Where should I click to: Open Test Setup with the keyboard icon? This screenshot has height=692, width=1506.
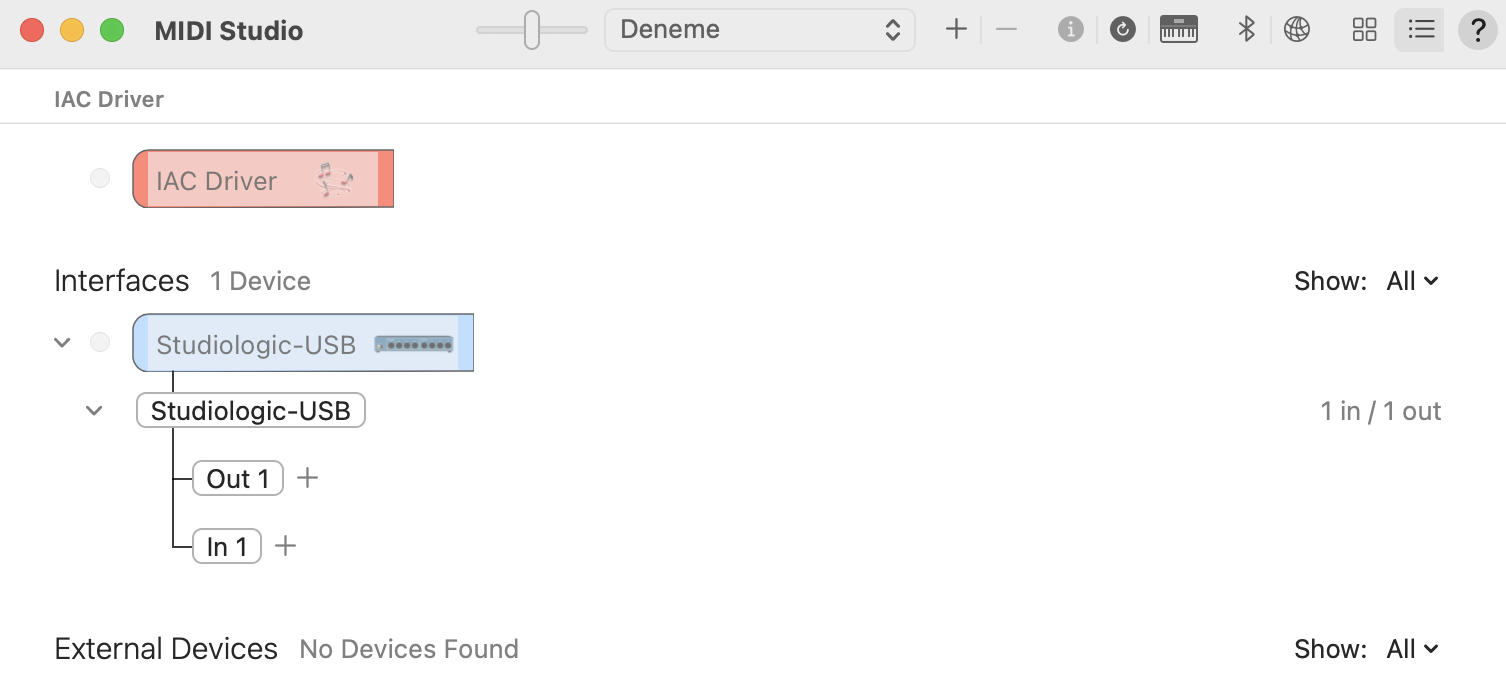(1179, 30)
